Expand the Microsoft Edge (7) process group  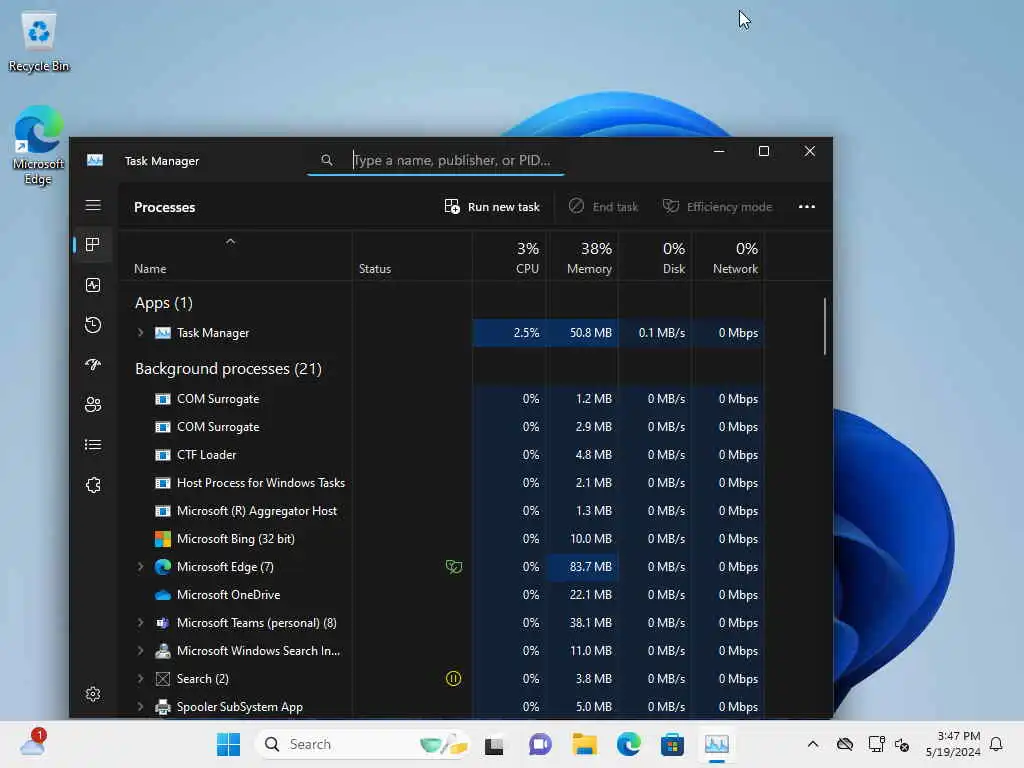[140, 567]
